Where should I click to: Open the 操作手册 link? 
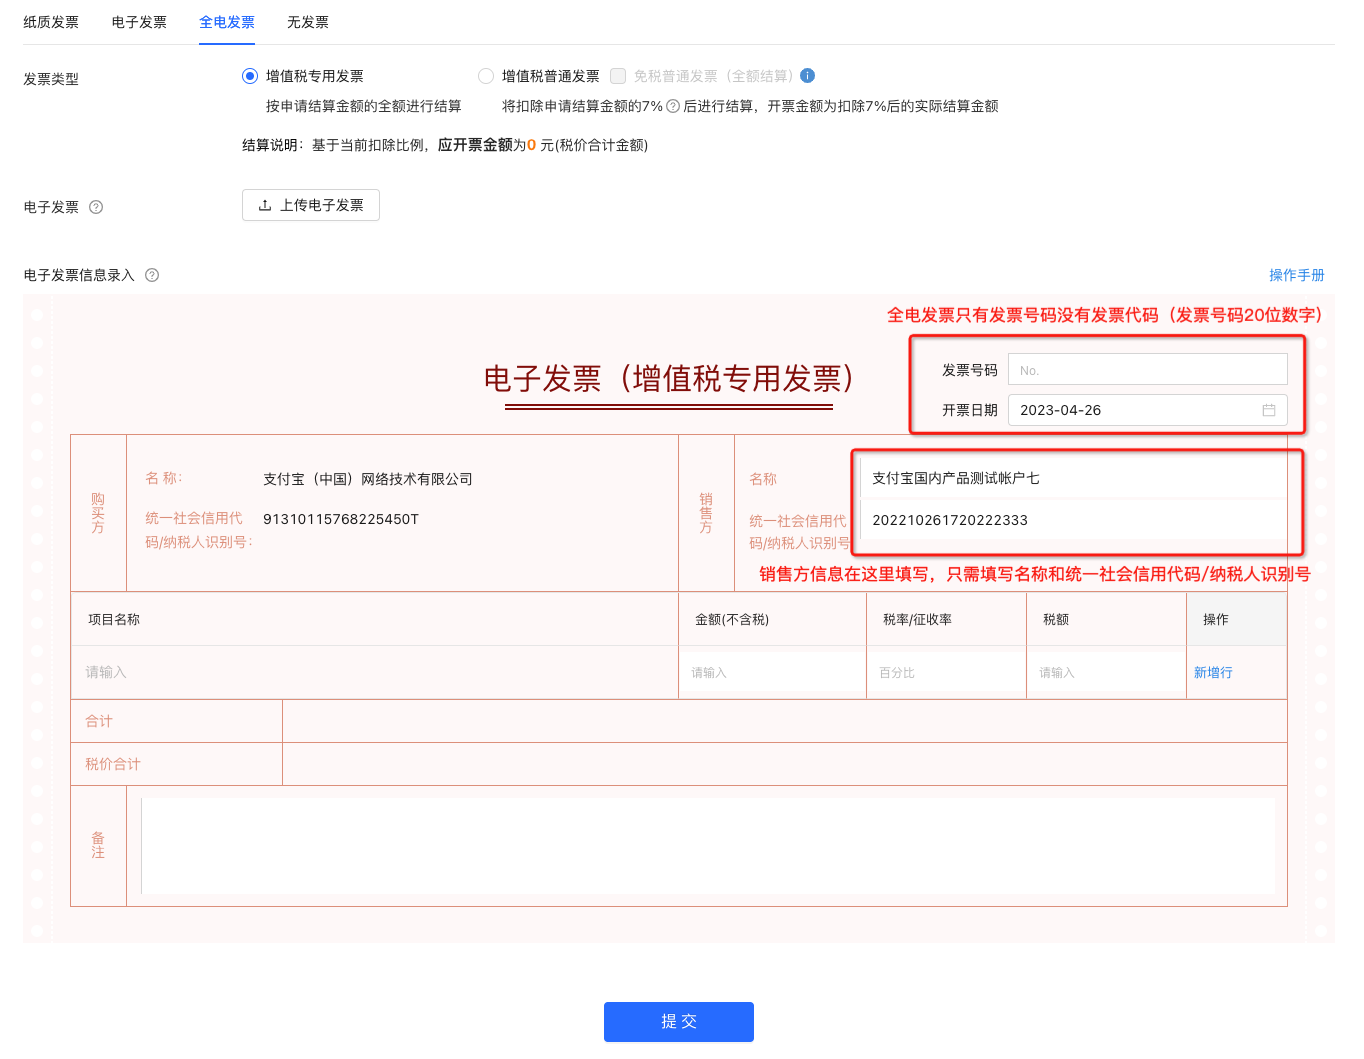click(1297, 275)
